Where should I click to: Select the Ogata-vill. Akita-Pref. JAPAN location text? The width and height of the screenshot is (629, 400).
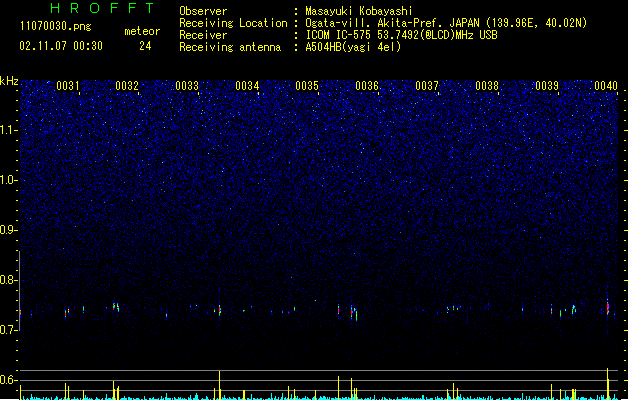[x=446, y=23]
